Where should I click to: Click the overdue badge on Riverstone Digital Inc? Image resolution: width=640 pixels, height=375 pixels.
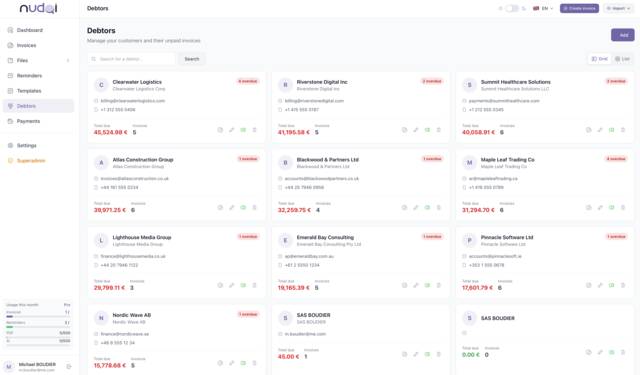432,81
